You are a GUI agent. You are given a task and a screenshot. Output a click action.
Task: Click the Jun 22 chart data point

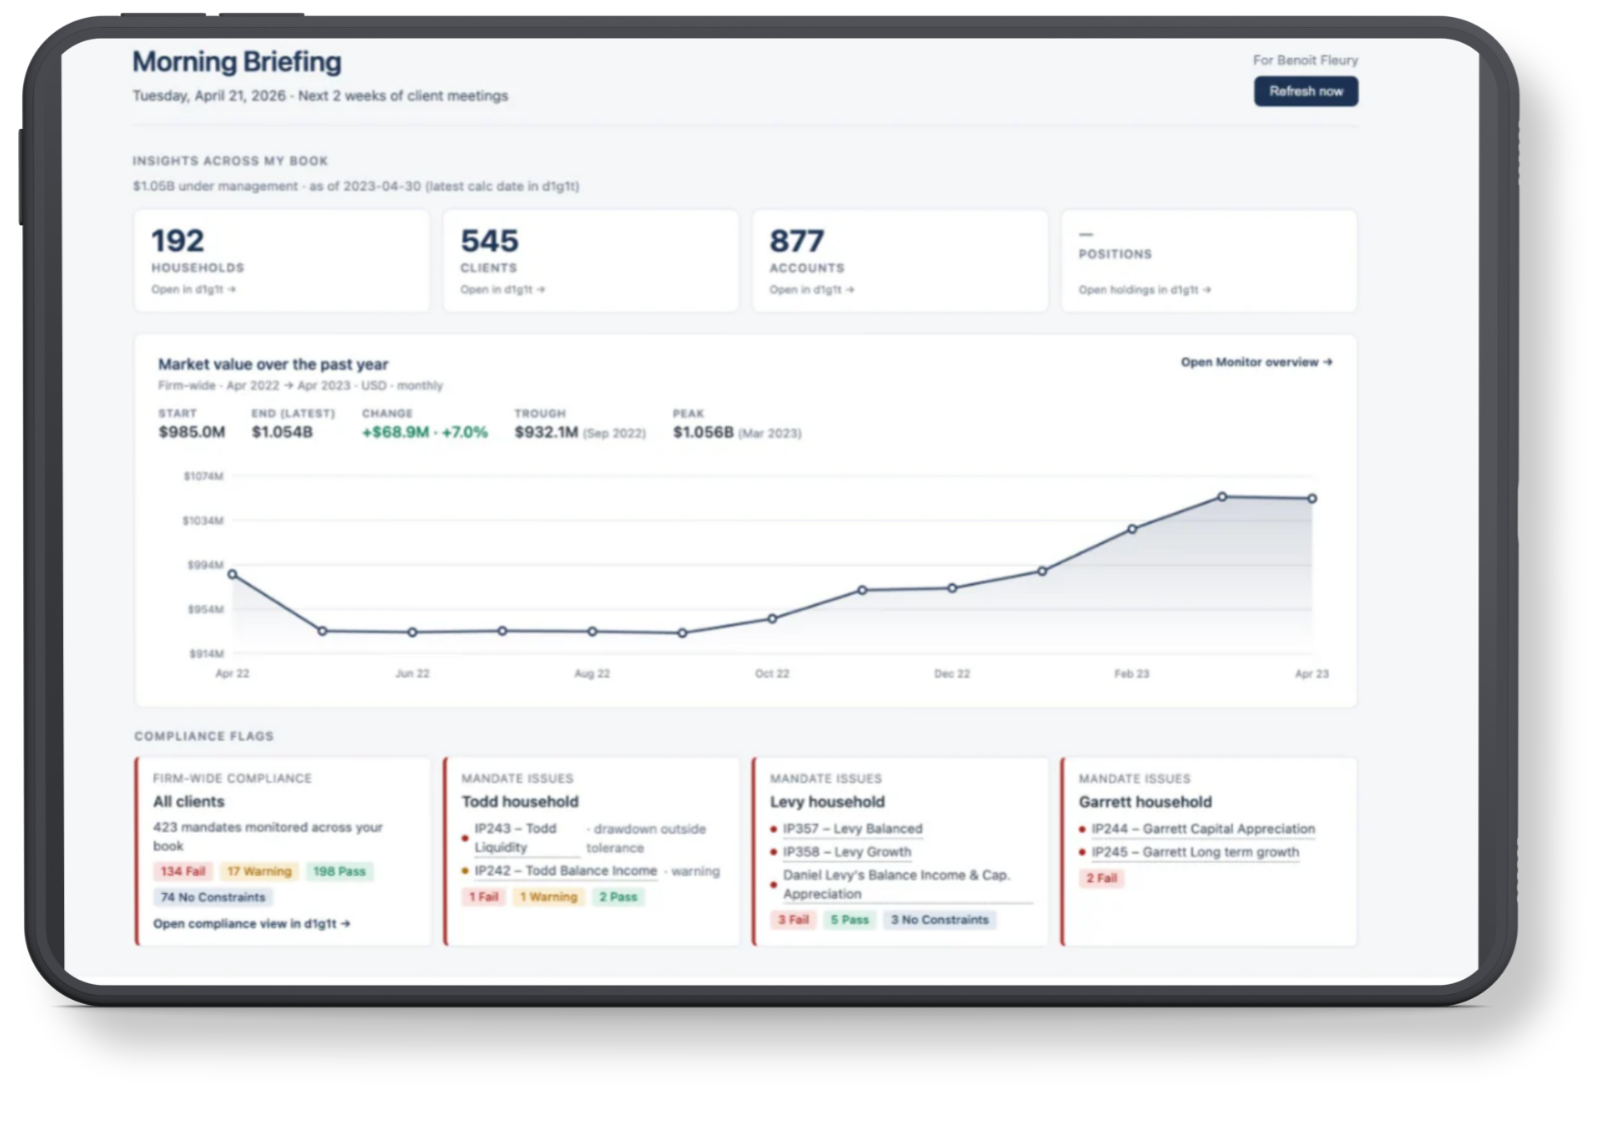pos(412,632)
